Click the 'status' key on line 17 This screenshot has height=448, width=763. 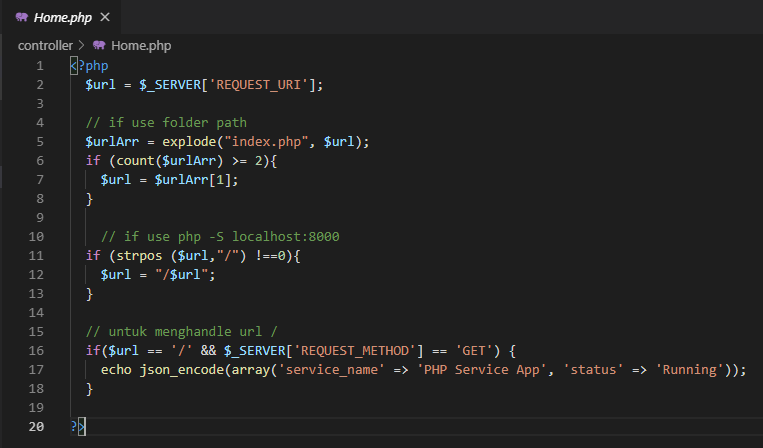click(593, 370)
